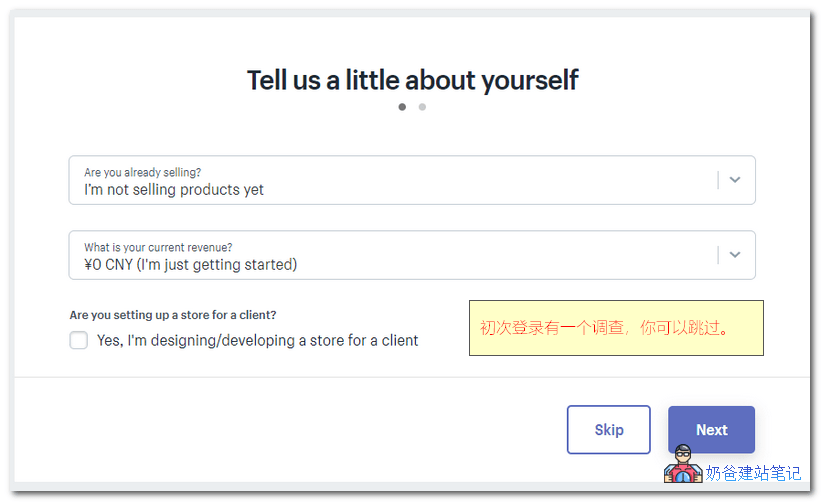
Task: Click the chevron arrow in the selling dropdown
Action: 735,180
